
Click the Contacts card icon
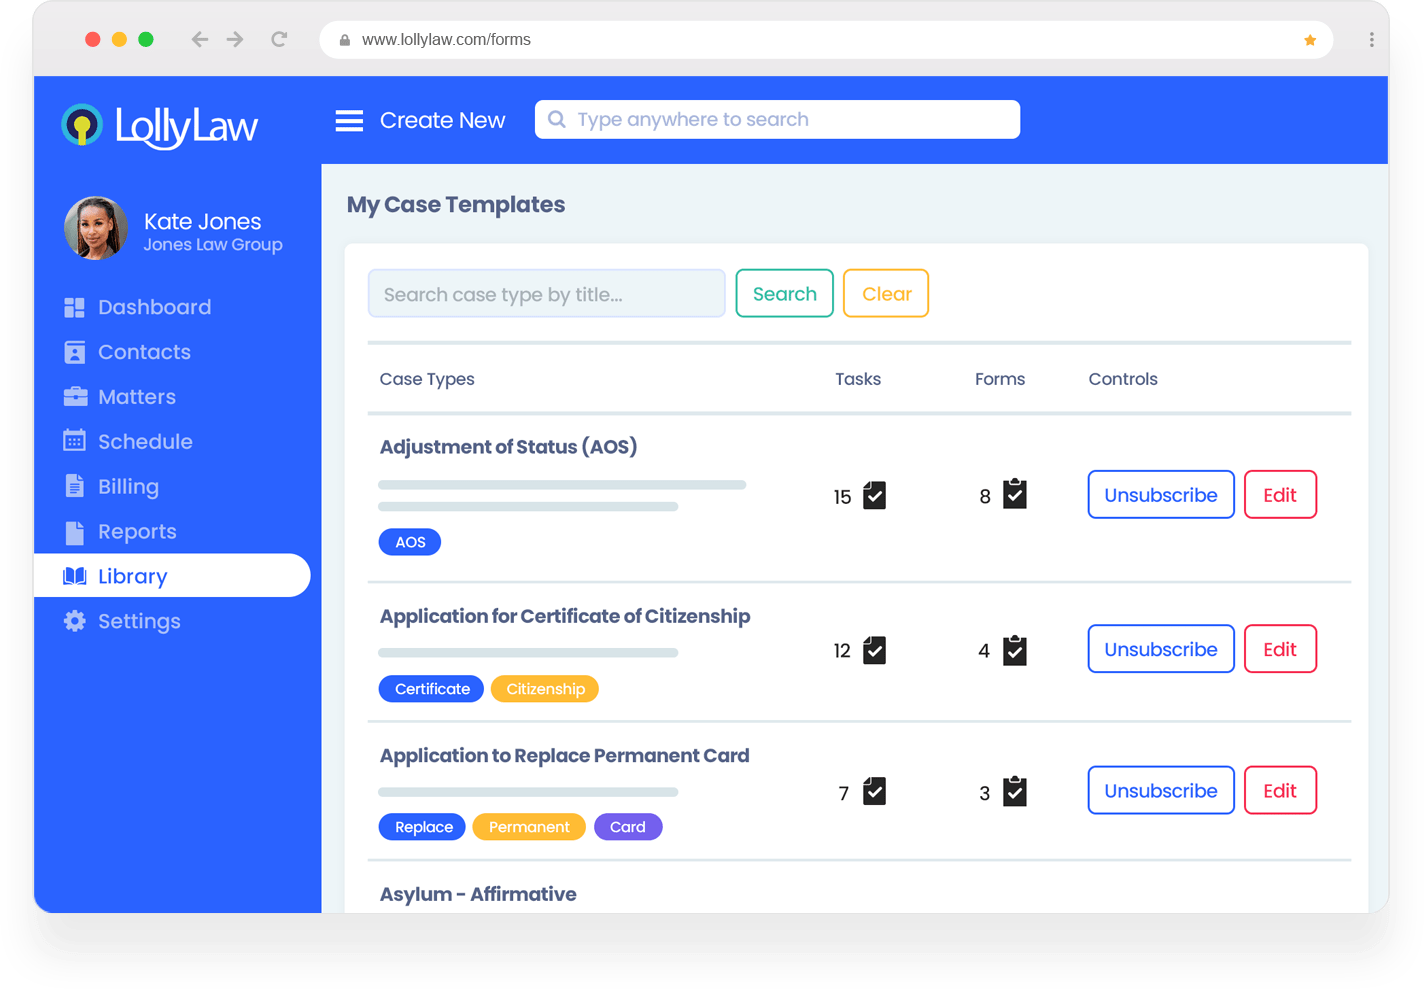tap(74, 352)
